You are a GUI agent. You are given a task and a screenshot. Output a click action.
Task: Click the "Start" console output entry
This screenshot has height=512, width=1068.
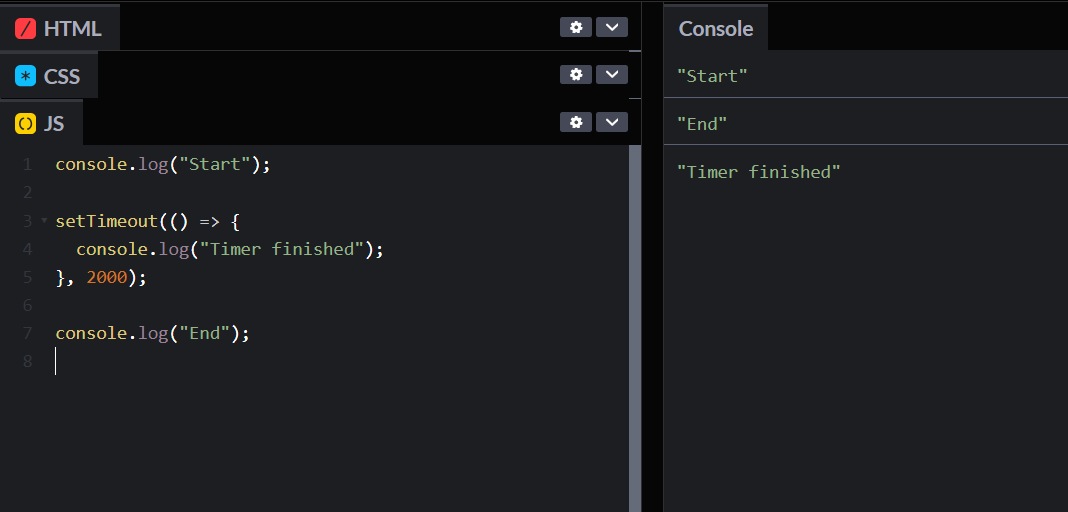712,75
